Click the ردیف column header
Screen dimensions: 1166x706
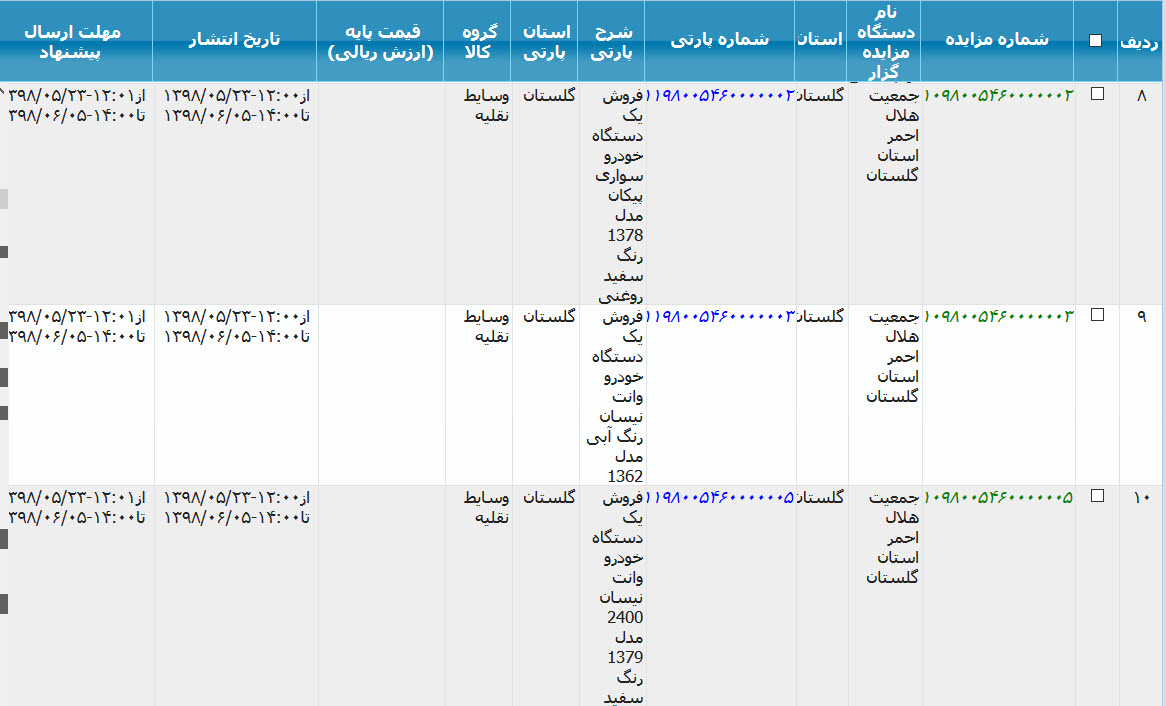click(x=1140, y=40)
